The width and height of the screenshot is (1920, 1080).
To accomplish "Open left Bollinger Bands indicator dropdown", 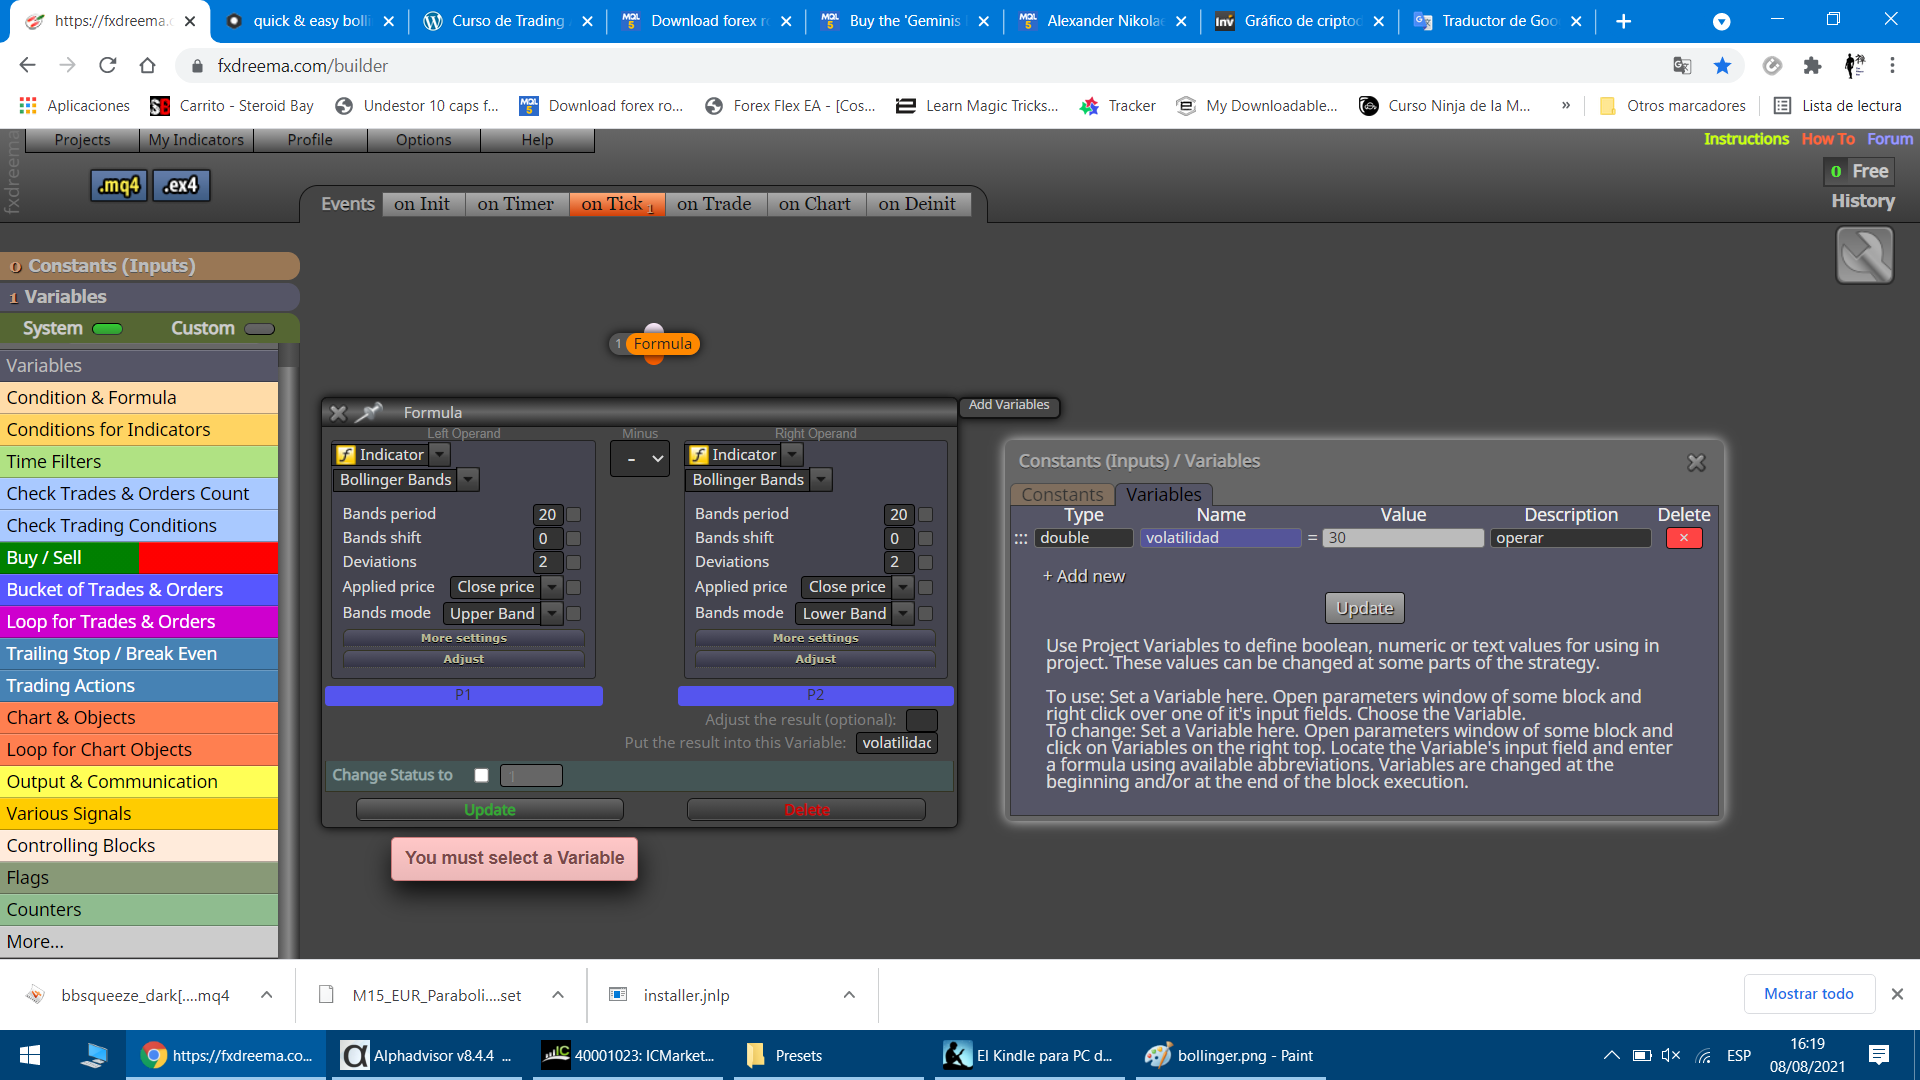I will 469,480.
